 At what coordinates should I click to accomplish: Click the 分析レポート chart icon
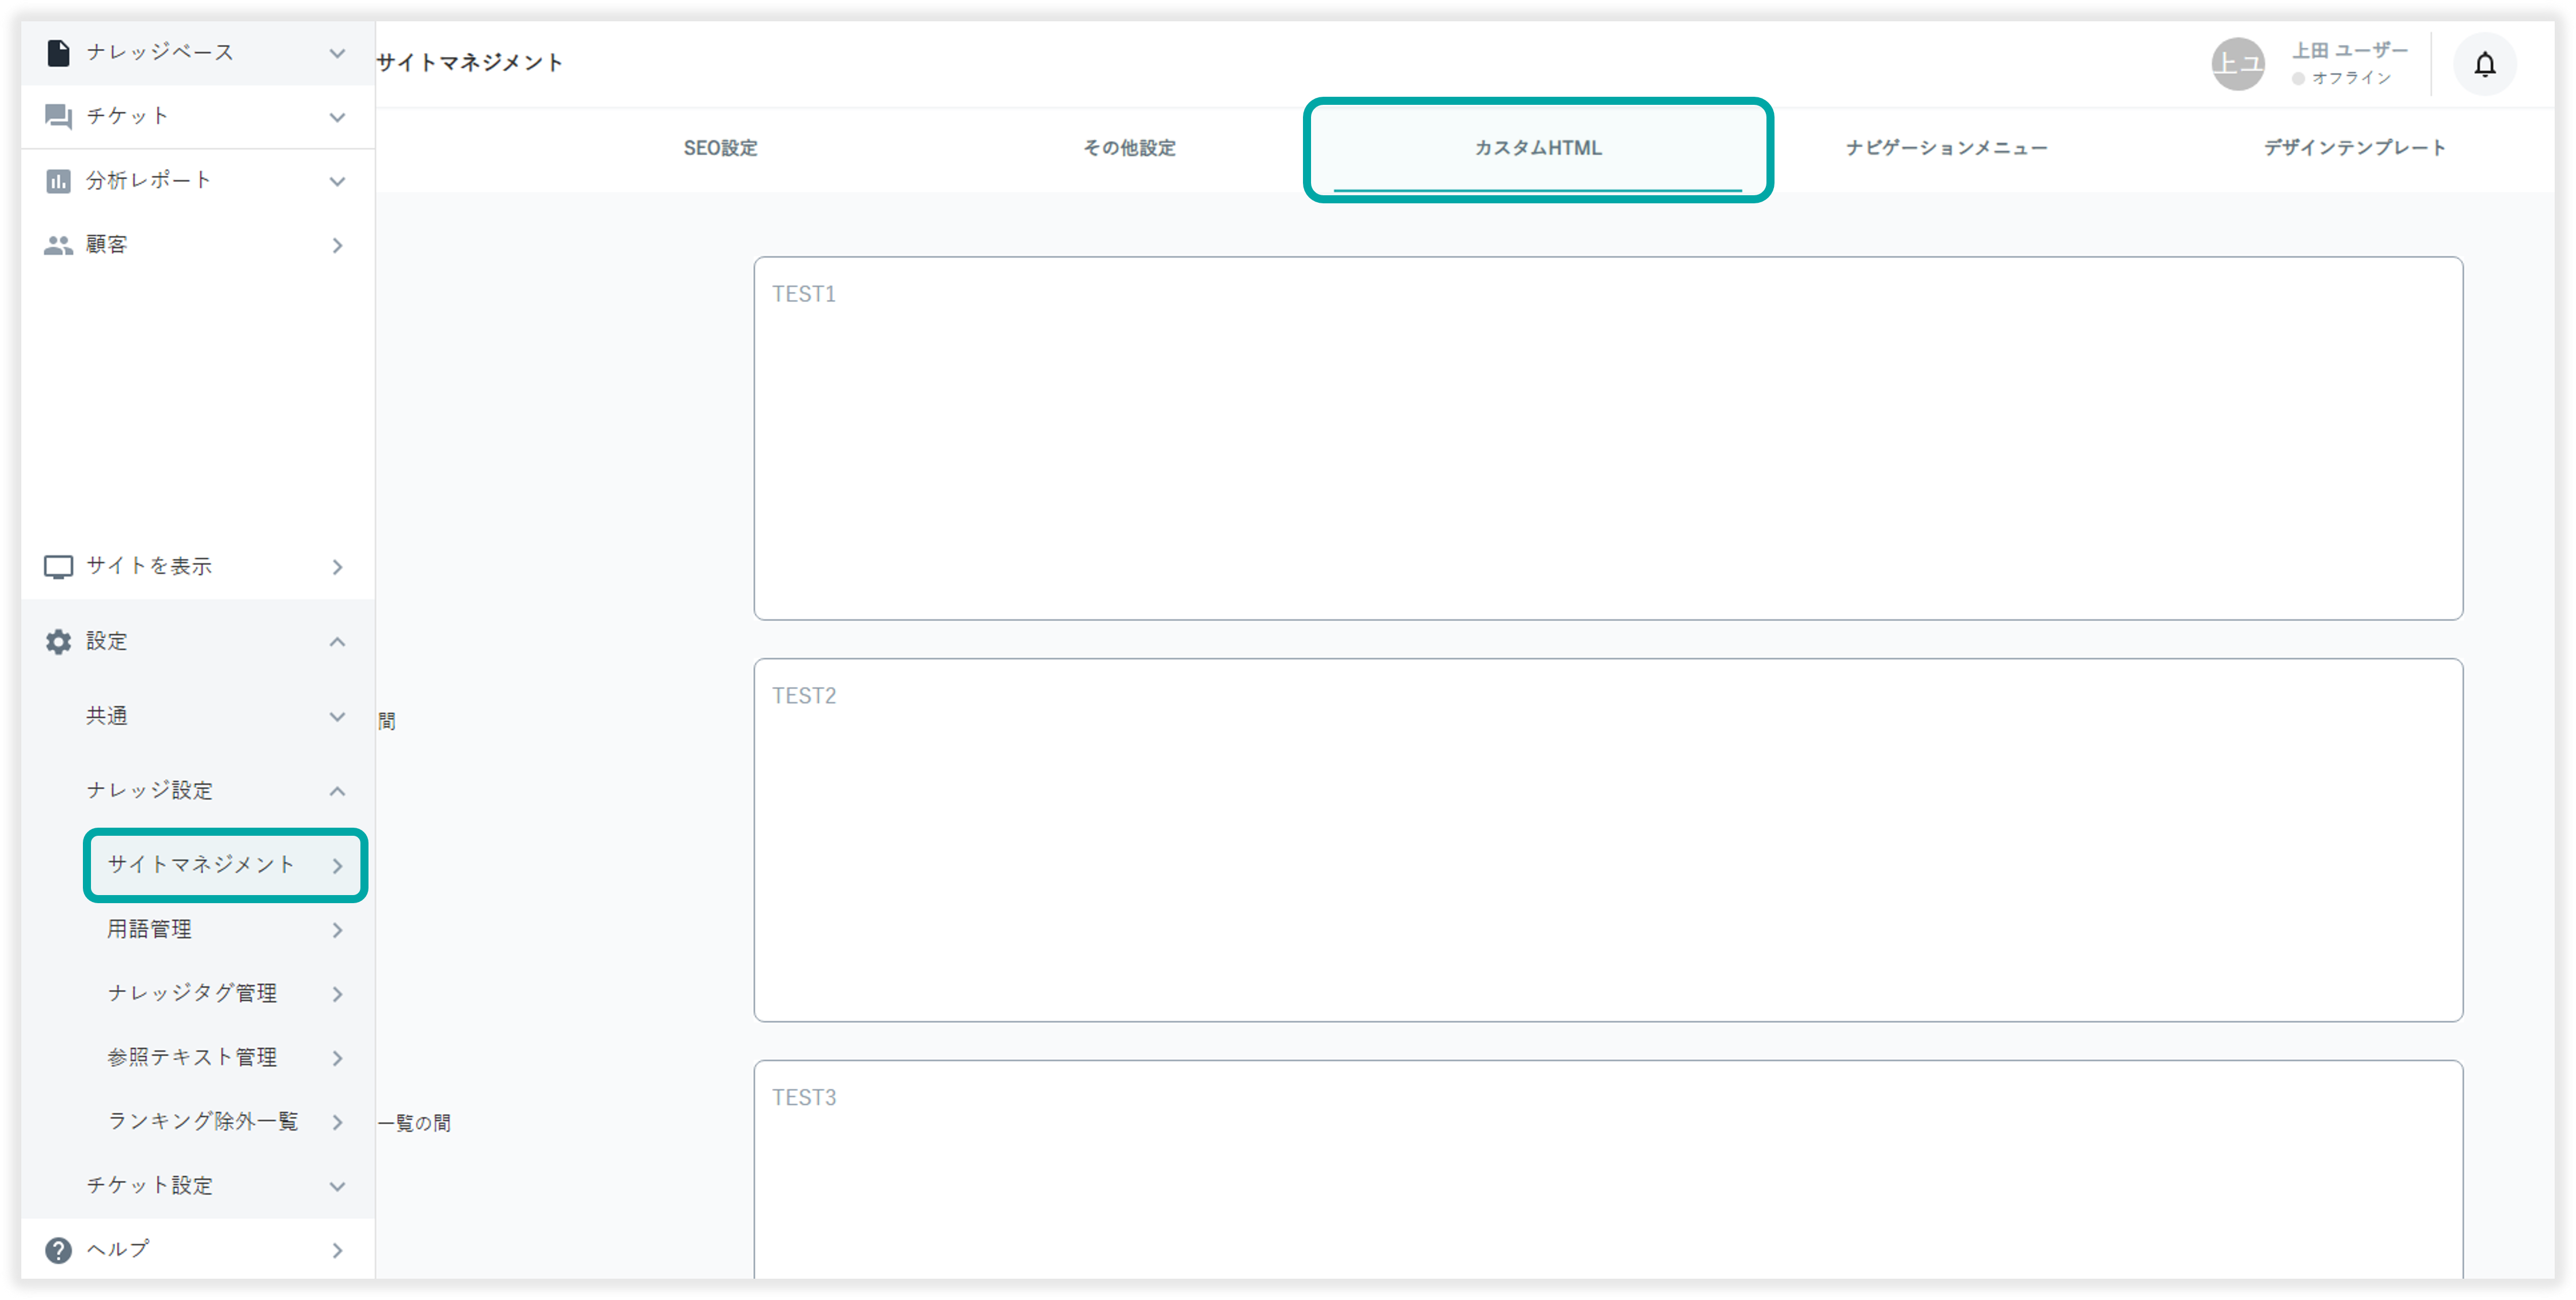point(58,181)
